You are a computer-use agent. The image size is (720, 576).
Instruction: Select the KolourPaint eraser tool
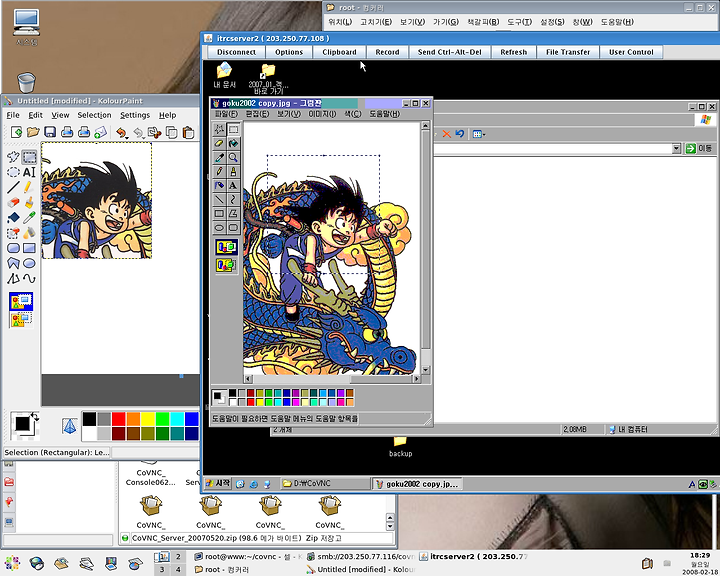pos(13,203)
